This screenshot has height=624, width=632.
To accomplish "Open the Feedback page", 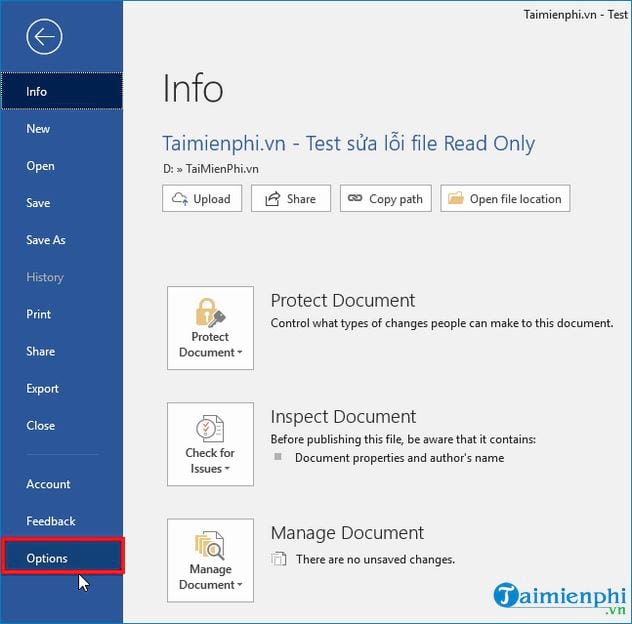I will tap(62, 521).
